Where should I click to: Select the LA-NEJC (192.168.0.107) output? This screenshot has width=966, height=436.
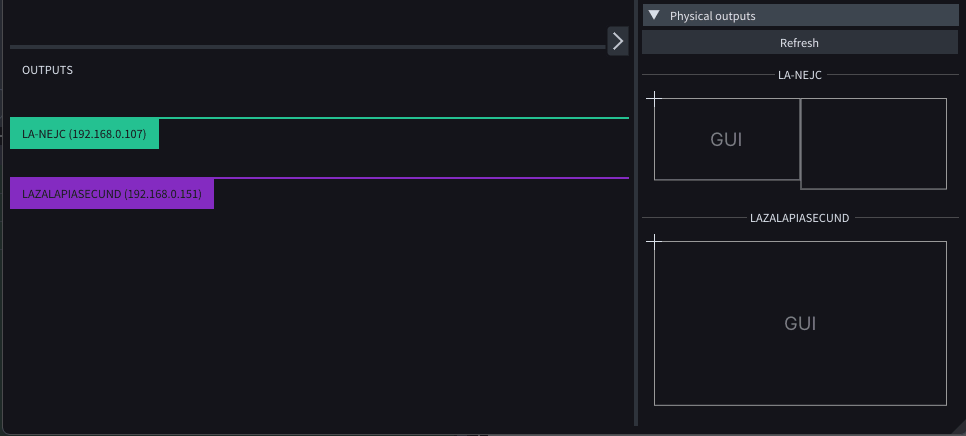pos(84,134)
